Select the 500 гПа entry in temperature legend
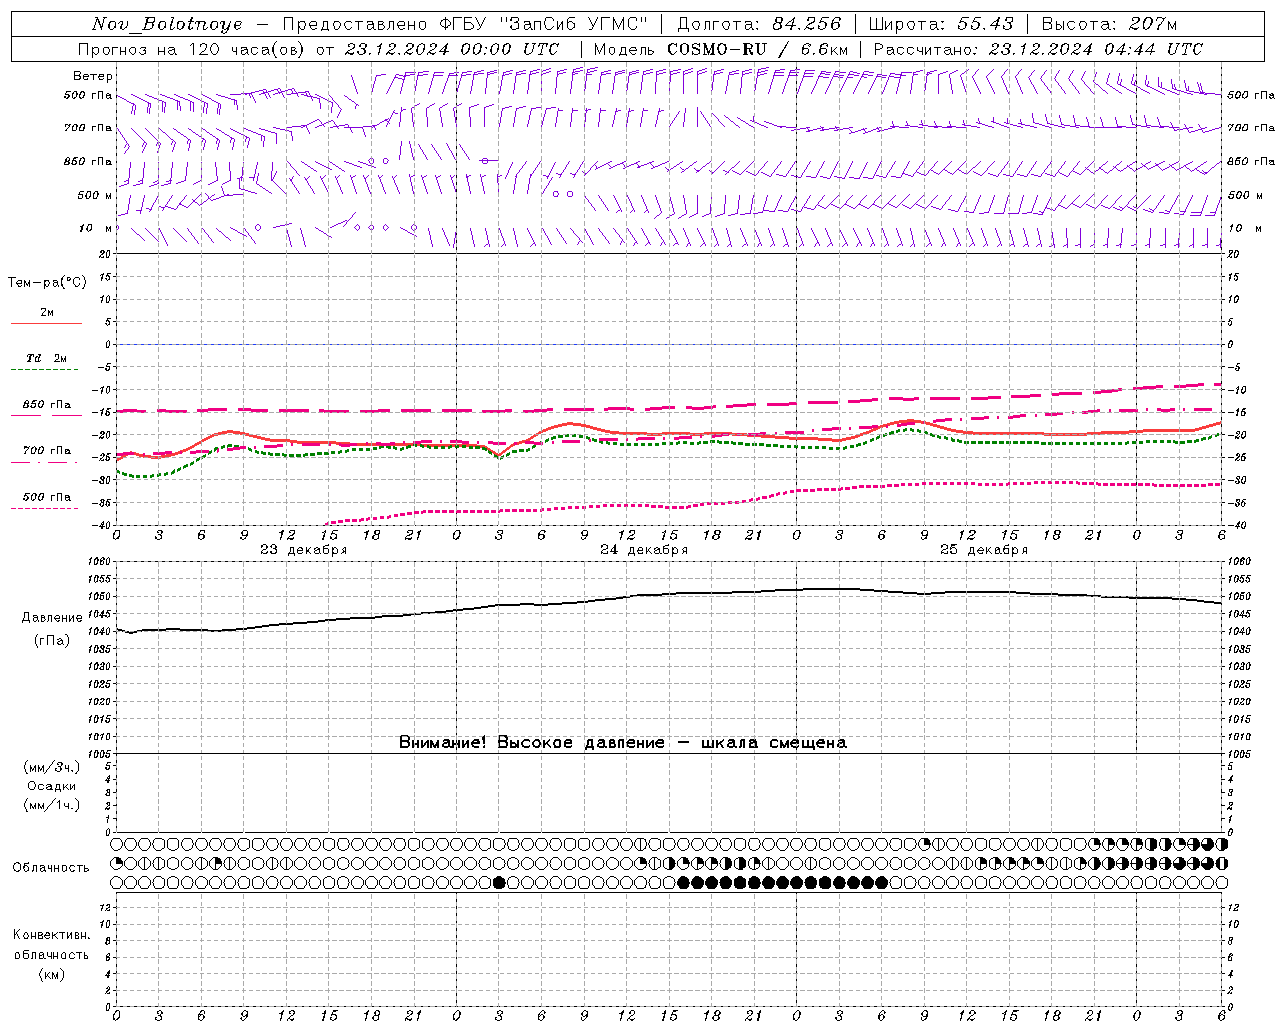The width and height of the screenshot is (1280, 1024). (x=47, y=497)
